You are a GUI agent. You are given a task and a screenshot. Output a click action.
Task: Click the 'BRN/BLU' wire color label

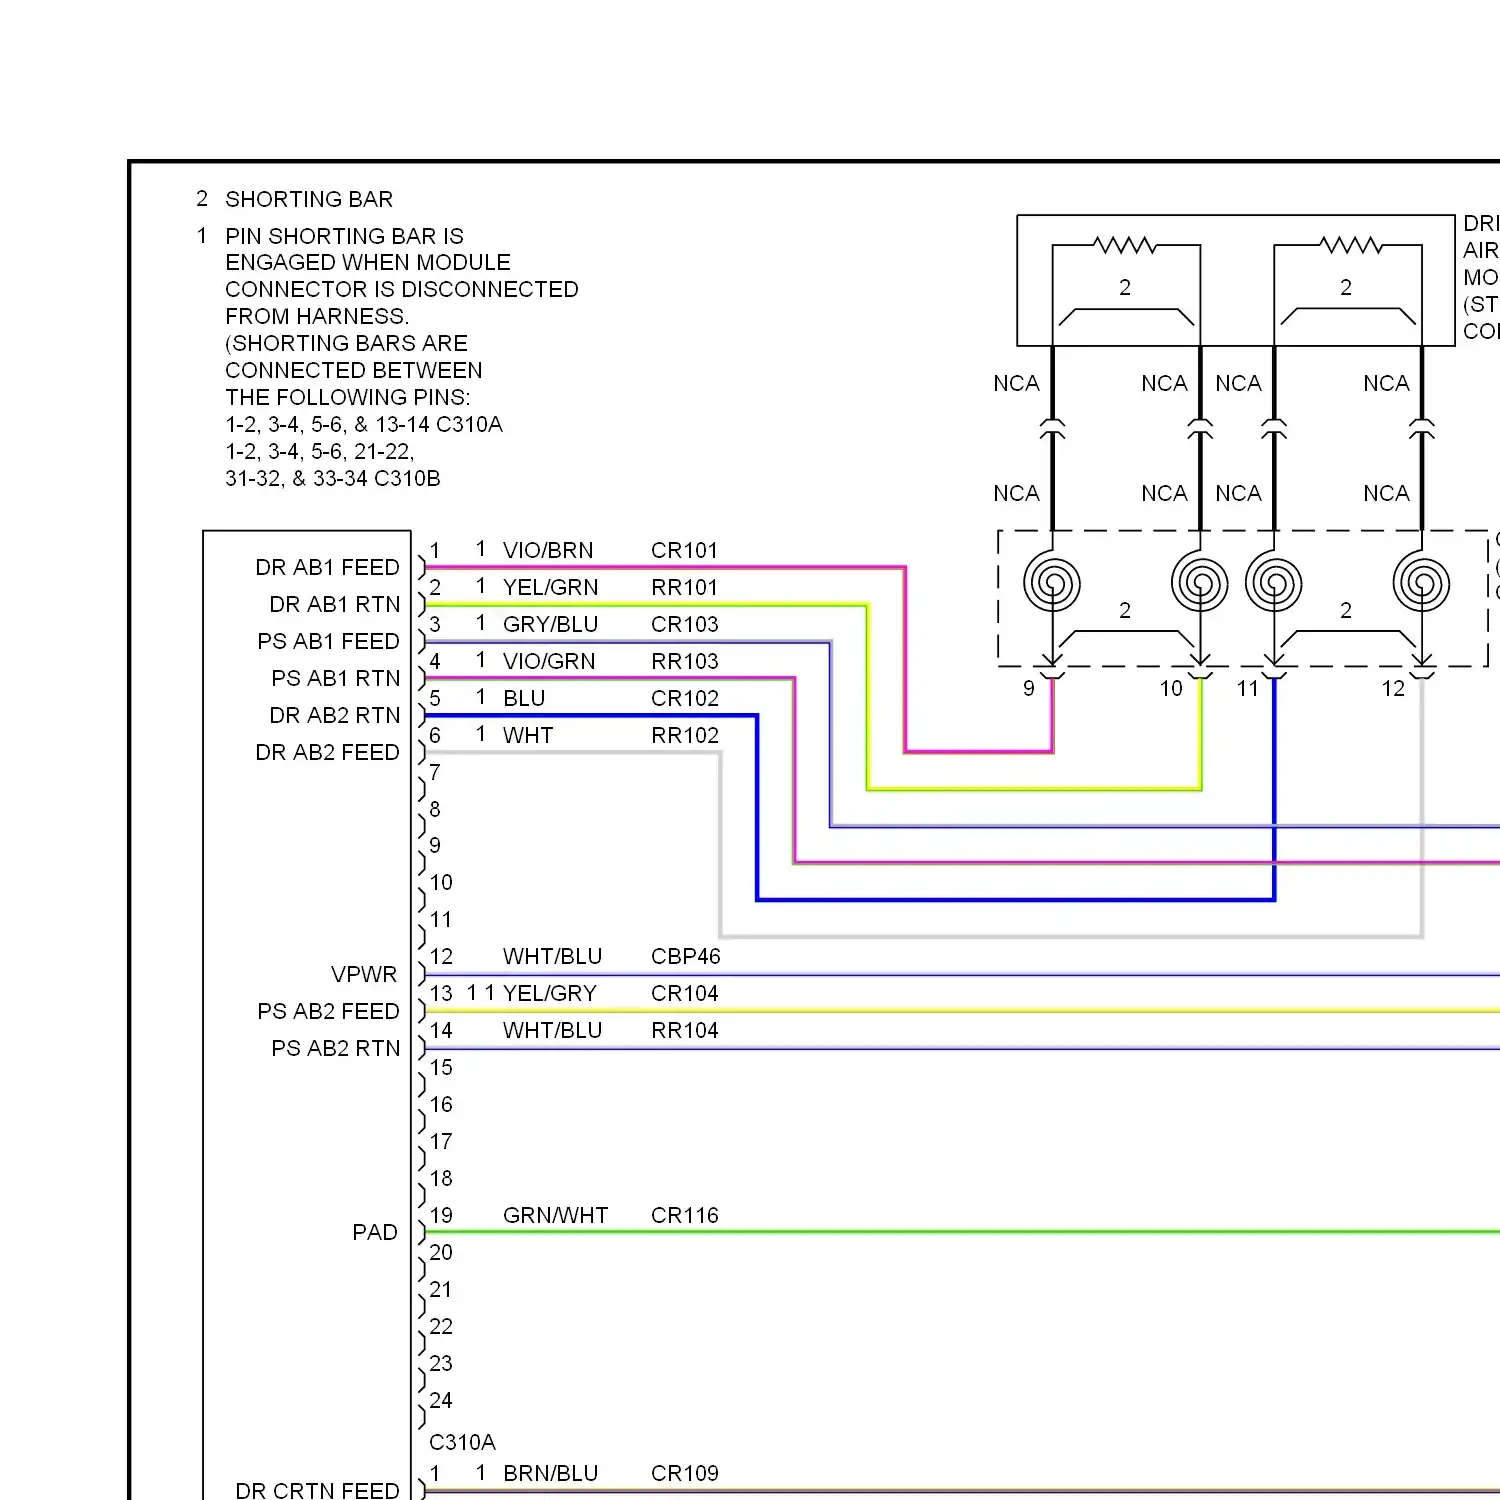click(550, 1473)
